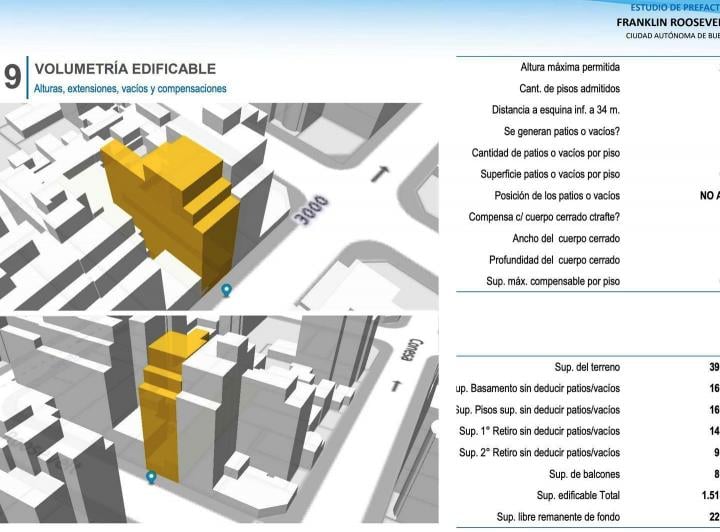Click "Sup. máx. compensable por piso"
Viewport: 720px width, 532px height.
point(553,281)
